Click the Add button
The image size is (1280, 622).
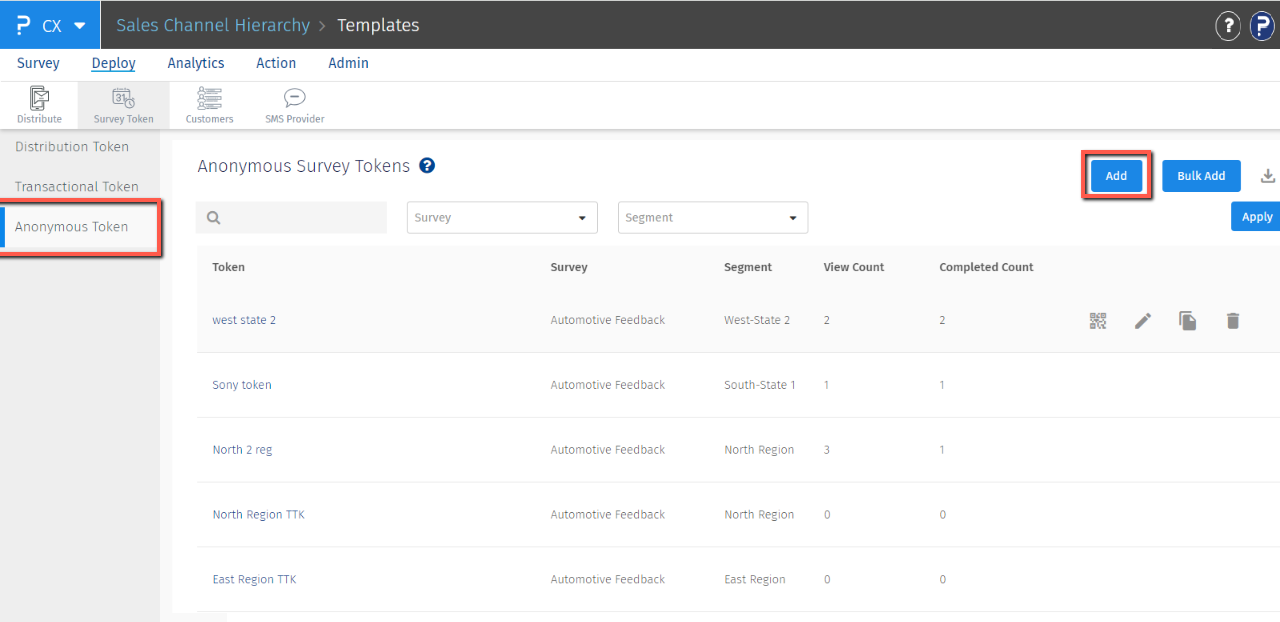pos(1116,176)
